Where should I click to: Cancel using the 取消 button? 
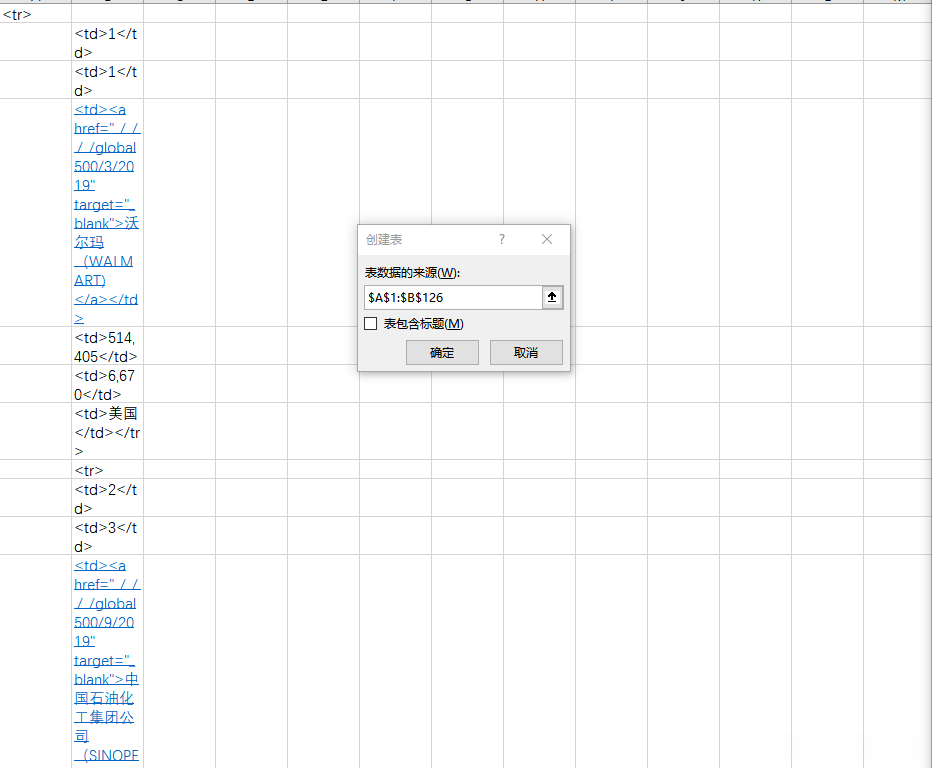526,352
